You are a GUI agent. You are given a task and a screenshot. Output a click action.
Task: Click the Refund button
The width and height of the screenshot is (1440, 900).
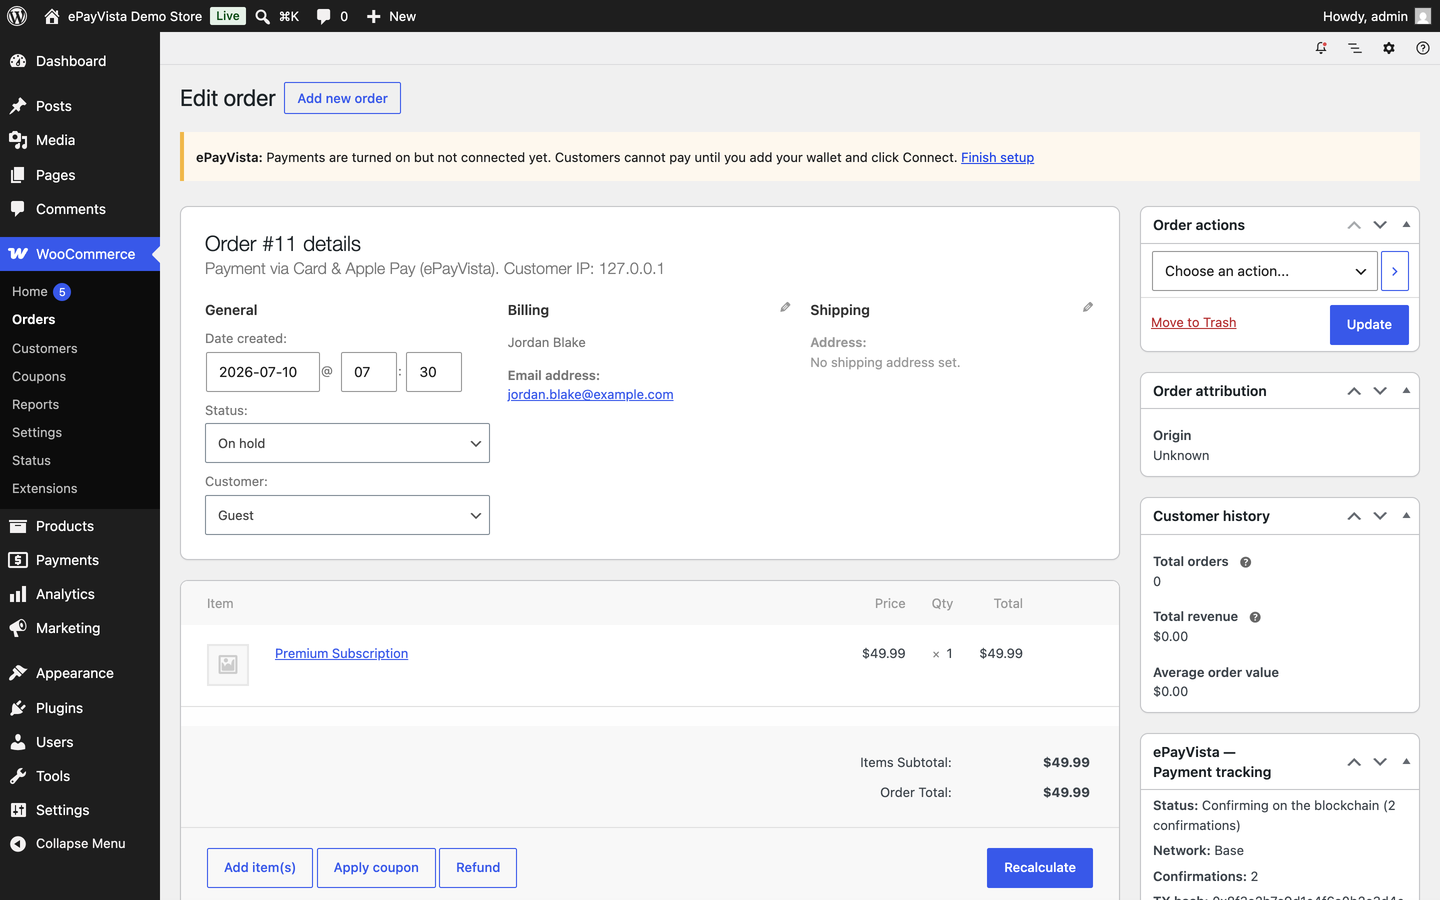tap(478, 868)
